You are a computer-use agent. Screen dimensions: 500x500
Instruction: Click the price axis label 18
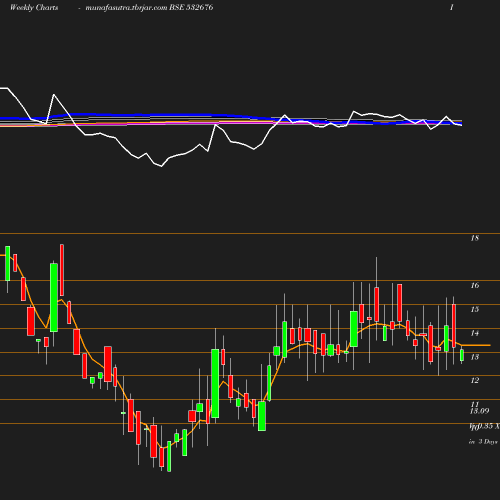click(475, 238)
